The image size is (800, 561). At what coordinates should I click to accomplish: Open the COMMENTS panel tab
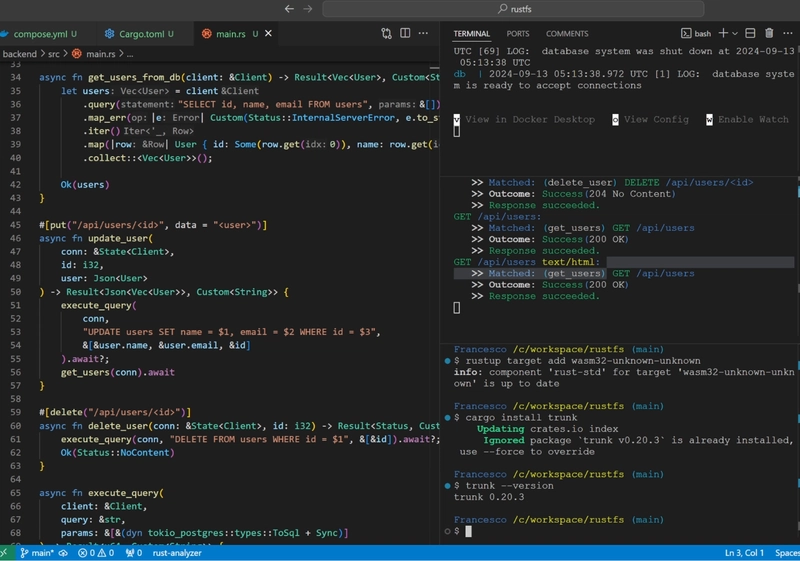567,34
